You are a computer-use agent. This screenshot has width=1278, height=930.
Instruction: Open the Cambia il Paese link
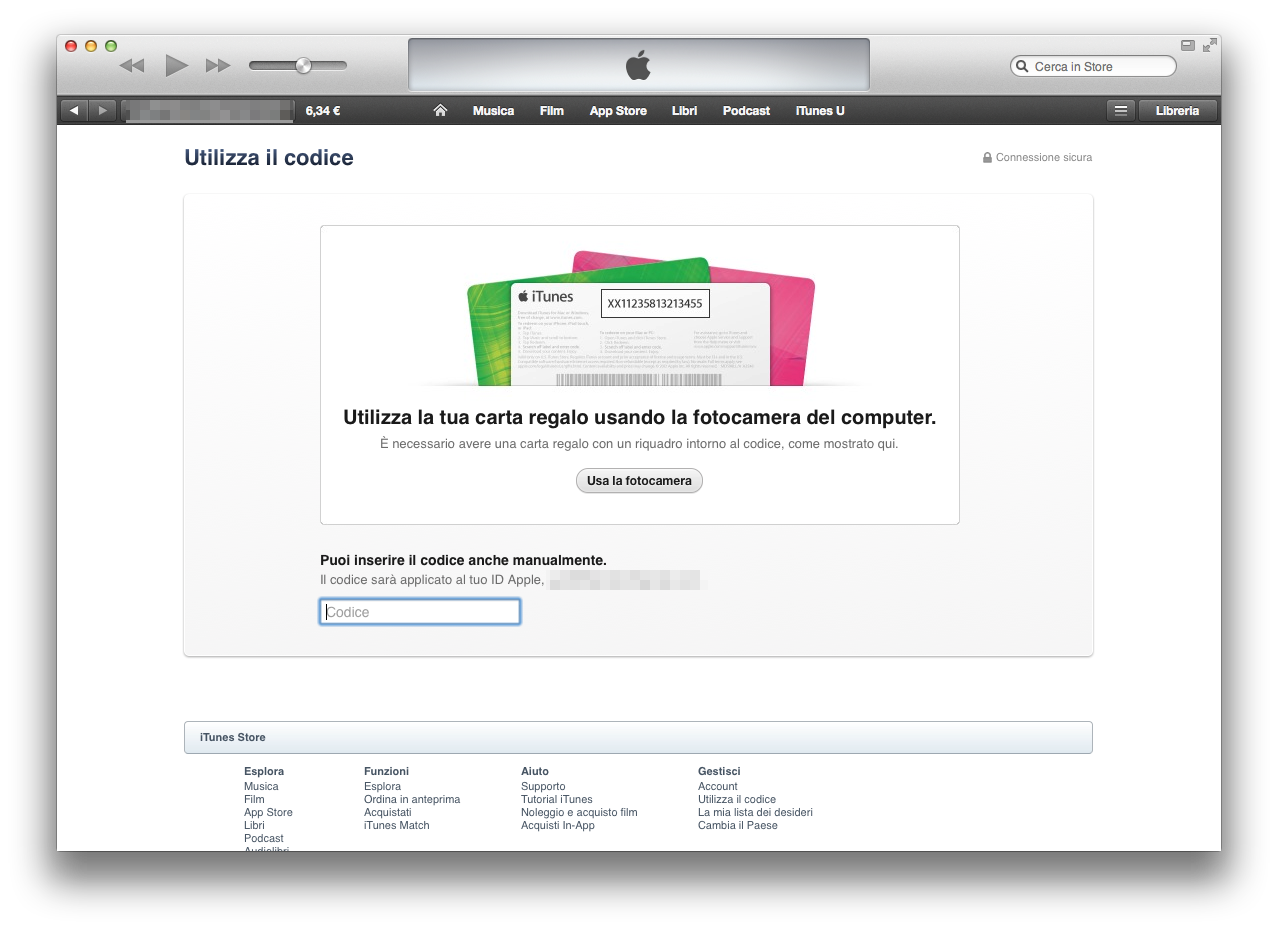tap(738, 825)
